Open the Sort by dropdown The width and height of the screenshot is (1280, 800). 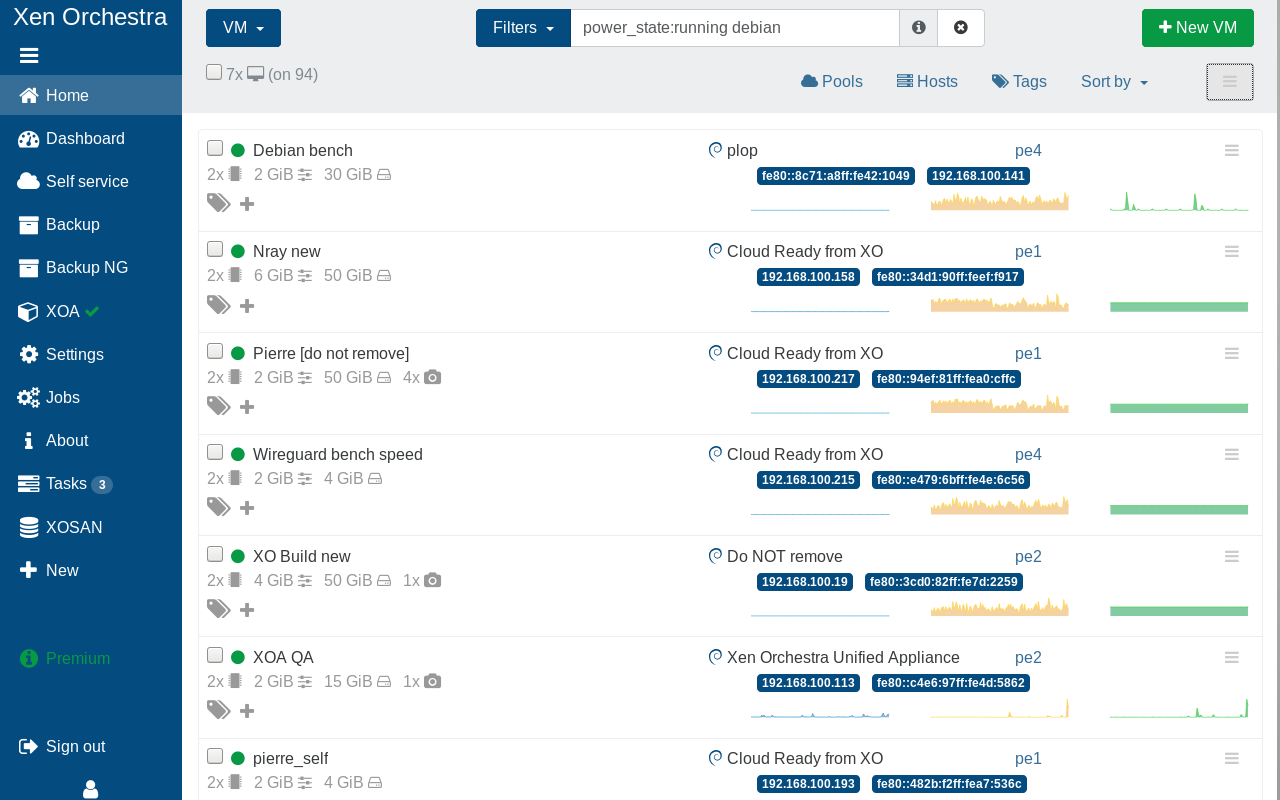click(x=1112, y=81)
